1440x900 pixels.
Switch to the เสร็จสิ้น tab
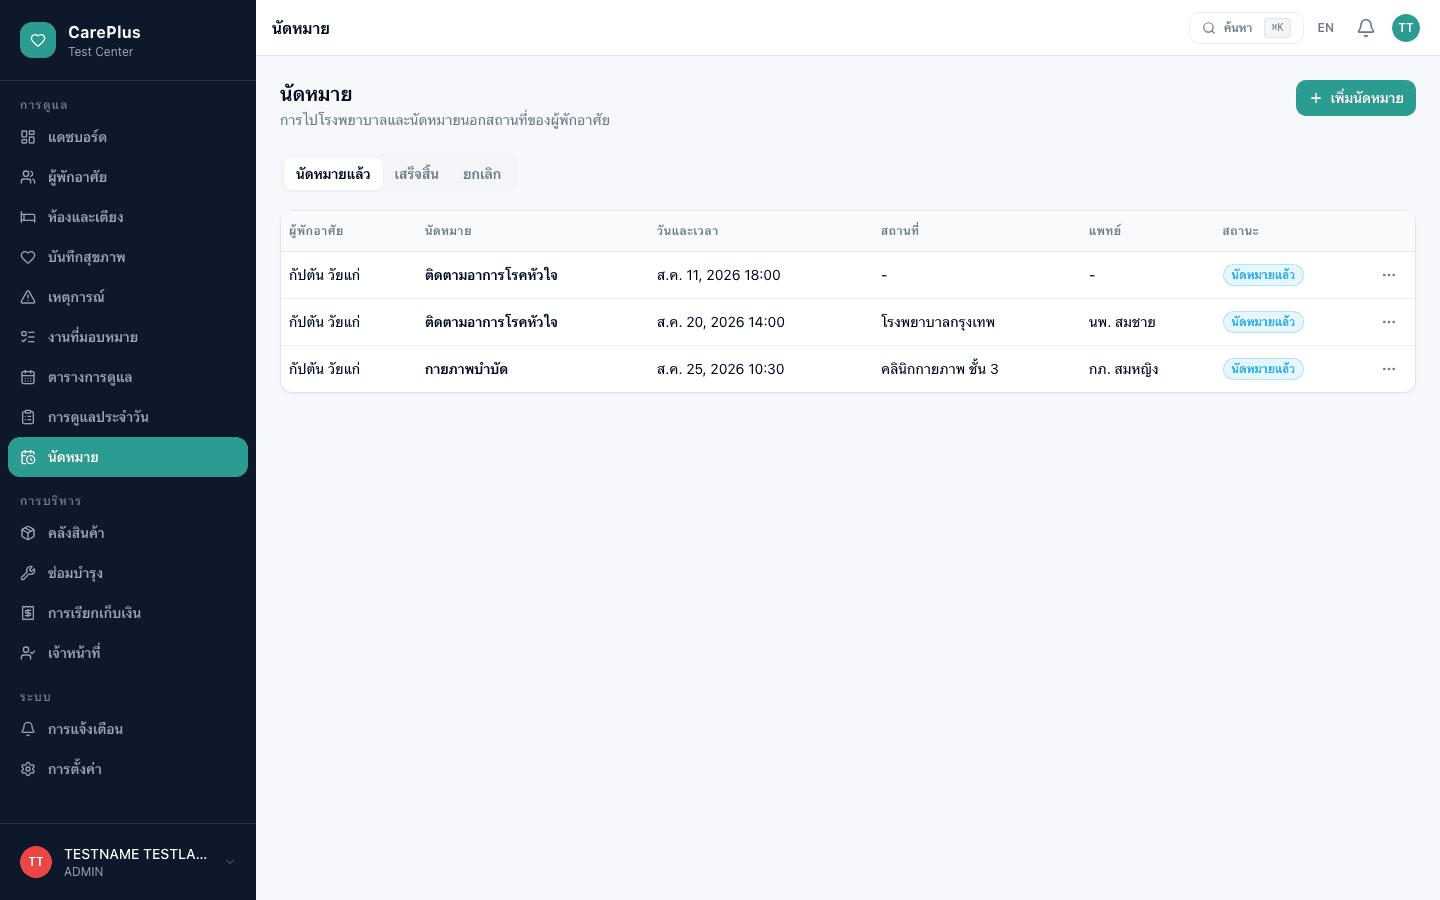pos(416,174)
